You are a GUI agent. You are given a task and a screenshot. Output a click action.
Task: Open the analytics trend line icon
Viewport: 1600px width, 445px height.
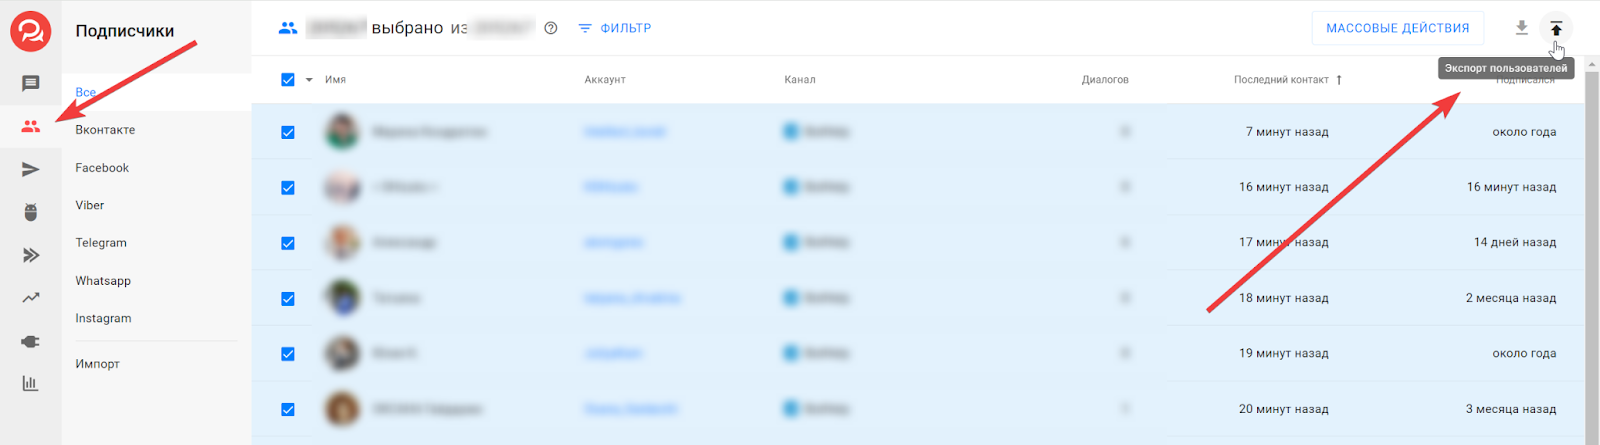[x=31, y=298]
